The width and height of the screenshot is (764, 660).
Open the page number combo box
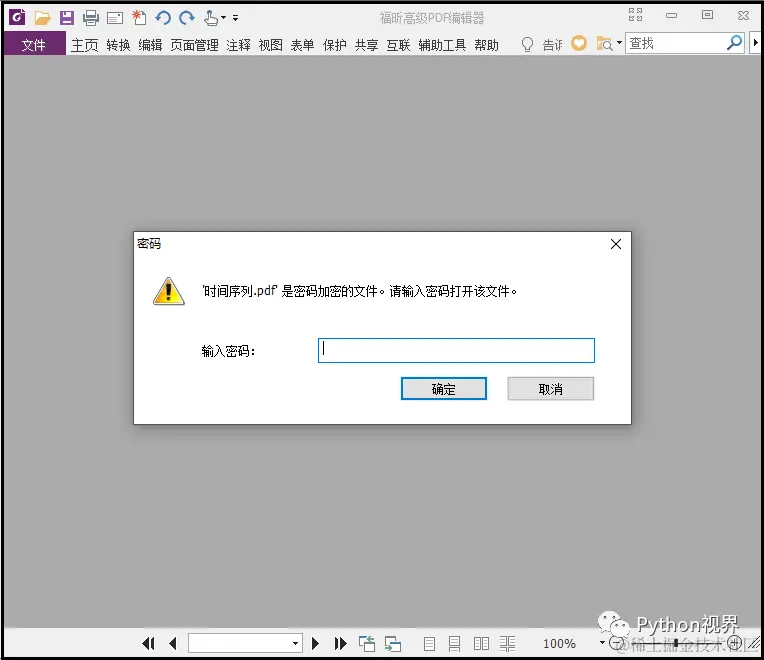click(246, 643)
